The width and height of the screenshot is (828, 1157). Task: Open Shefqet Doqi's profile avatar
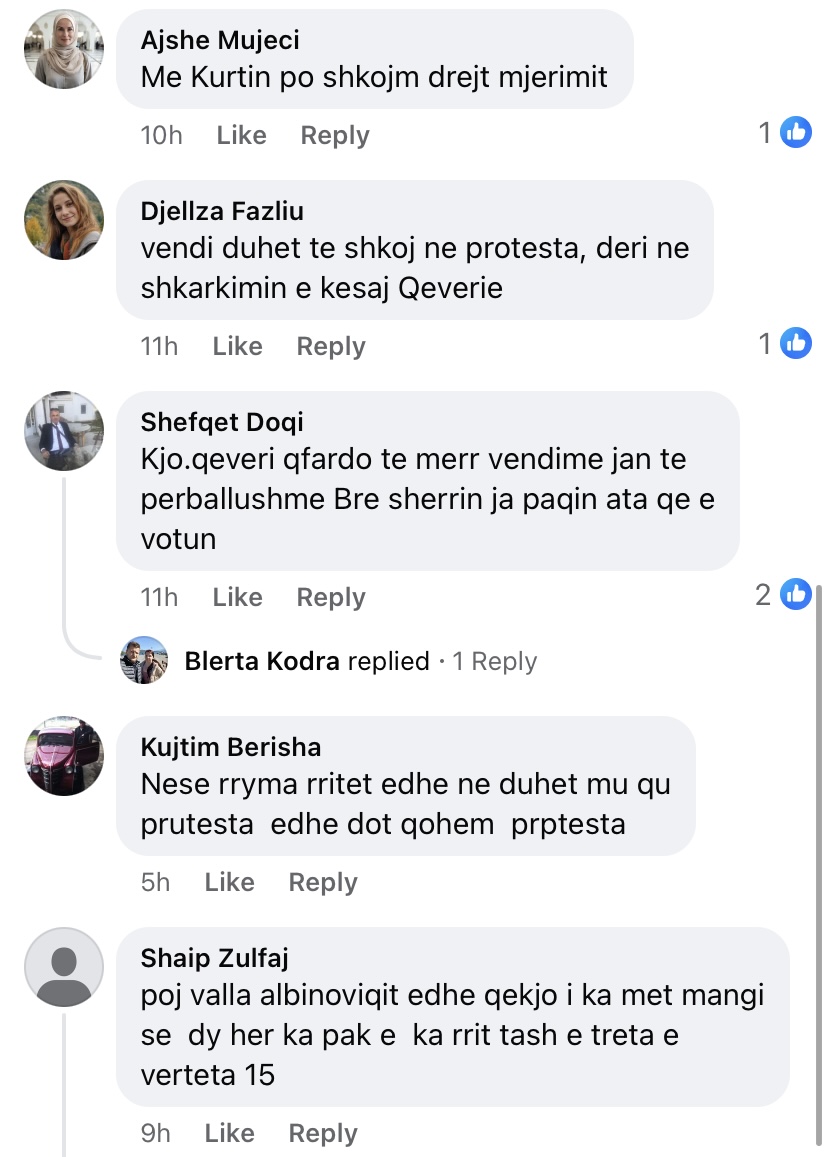pyautogui.click(x=64, y=431)
